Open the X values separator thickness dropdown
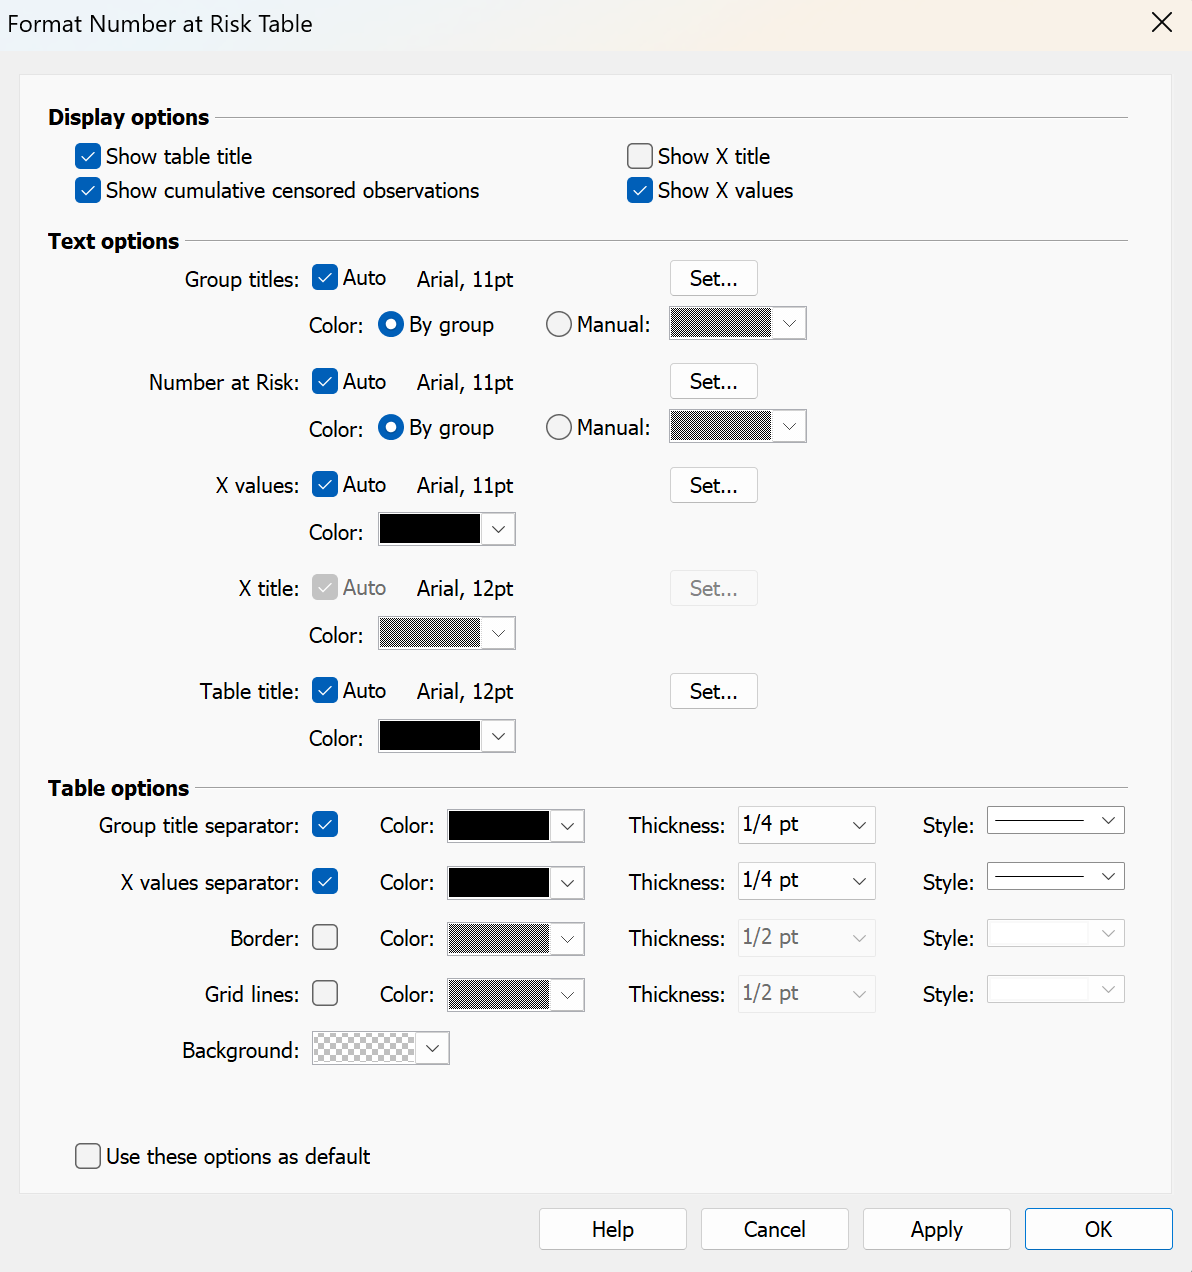Screen dimensions: 1192x1272 tap(858, 881)
